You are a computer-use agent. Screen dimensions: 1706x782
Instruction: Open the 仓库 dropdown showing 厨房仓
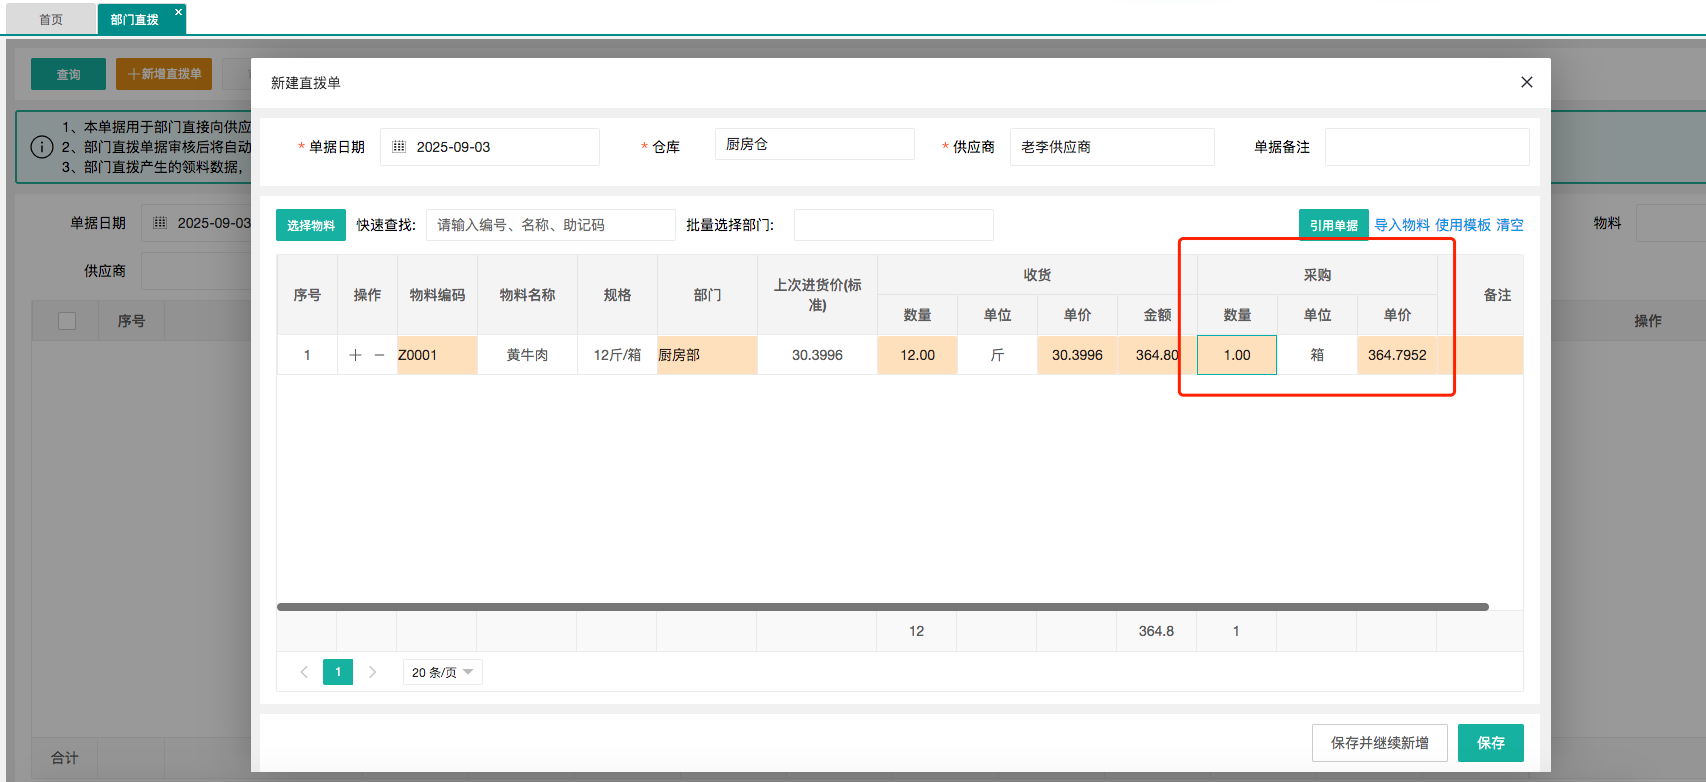(x=814, y=144)
